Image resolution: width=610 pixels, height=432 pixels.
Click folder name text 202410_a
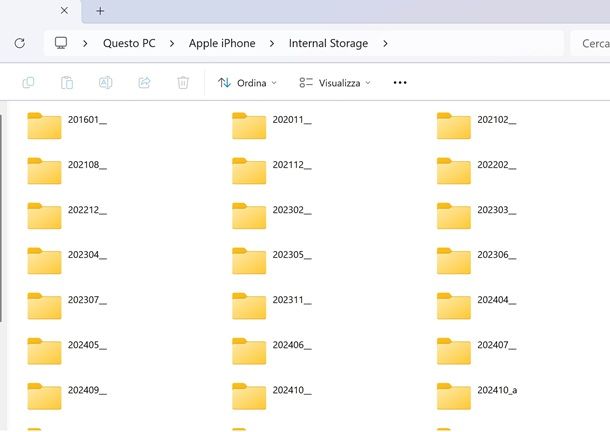pos(497,390)
